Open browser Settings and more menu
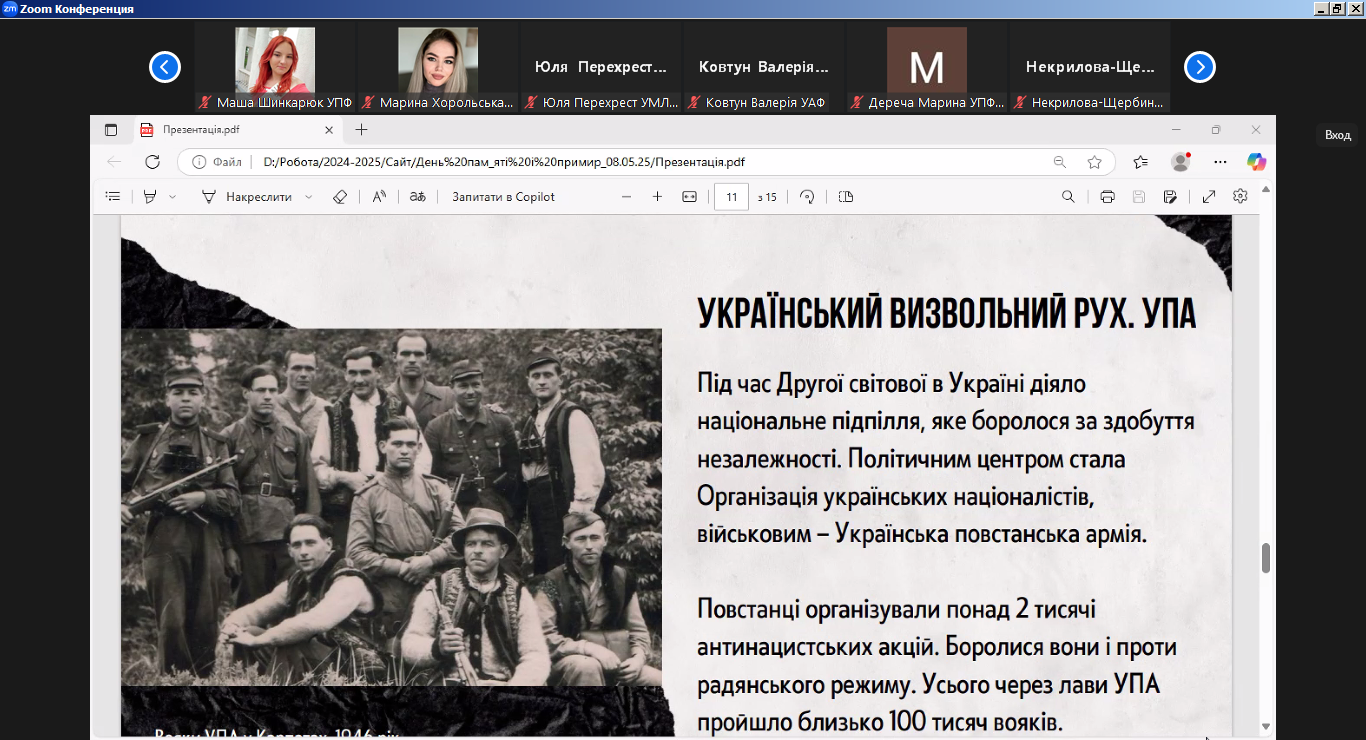This screenshot has width=1366, height=740. [1220, 162]
